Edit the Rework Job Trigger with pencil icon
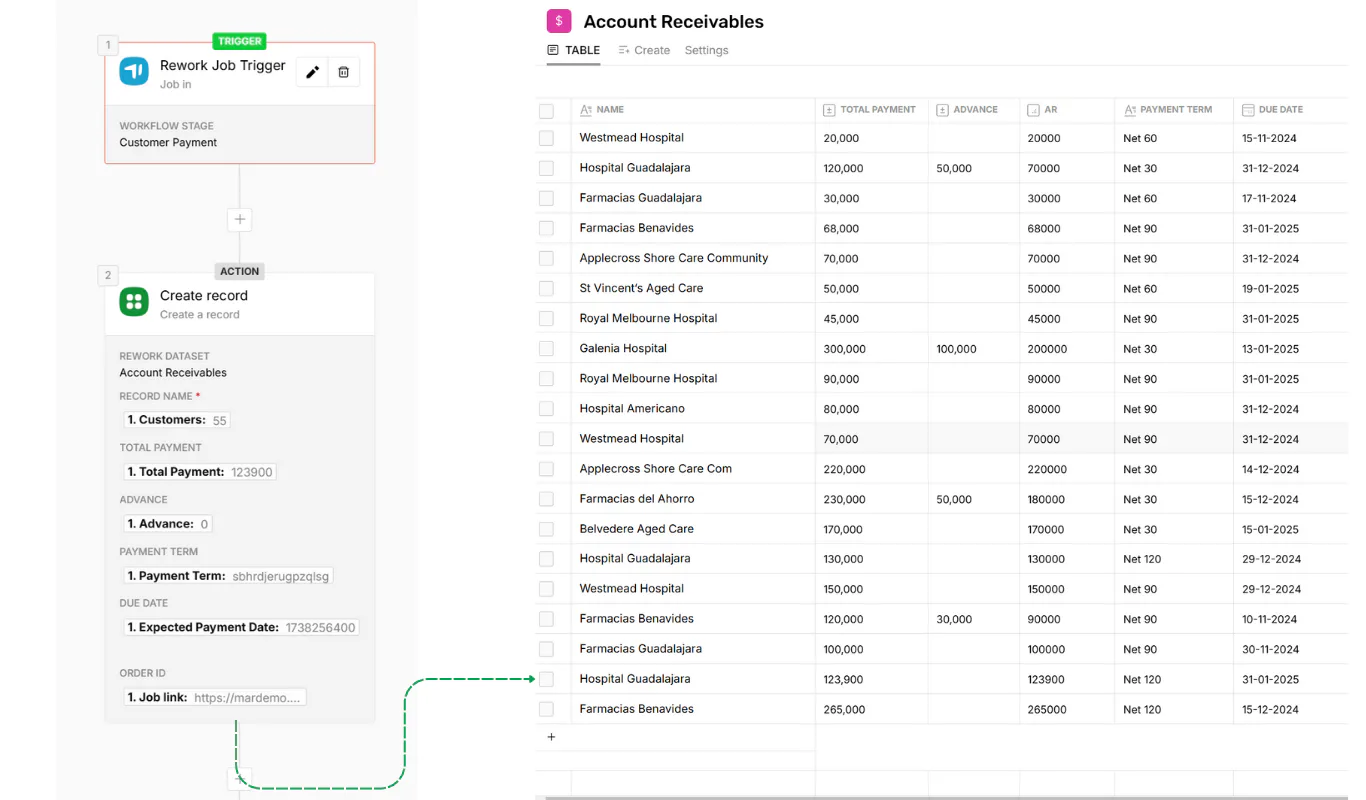The height and width of the screenshot is (800, 1366). [x=312, y=72]
